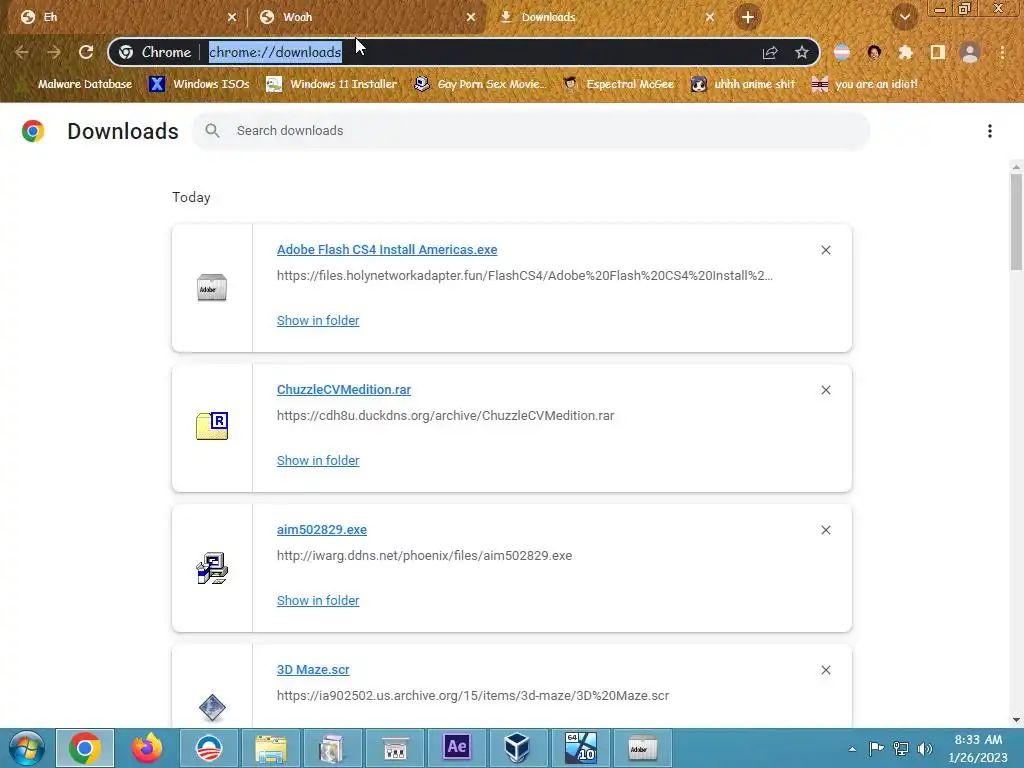
Task: Open Windows Explorer folder in taskbar
Action: [x=271, y=748]
